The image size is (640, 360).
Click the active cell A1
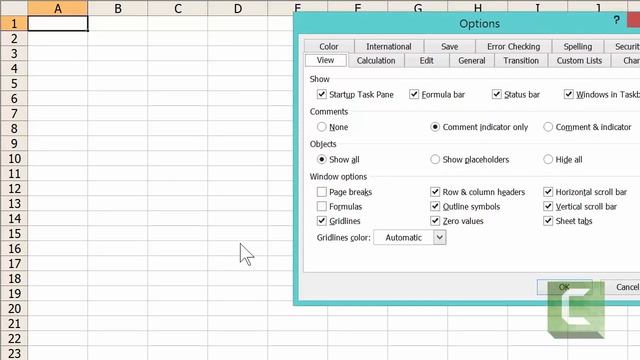point(58,23)
